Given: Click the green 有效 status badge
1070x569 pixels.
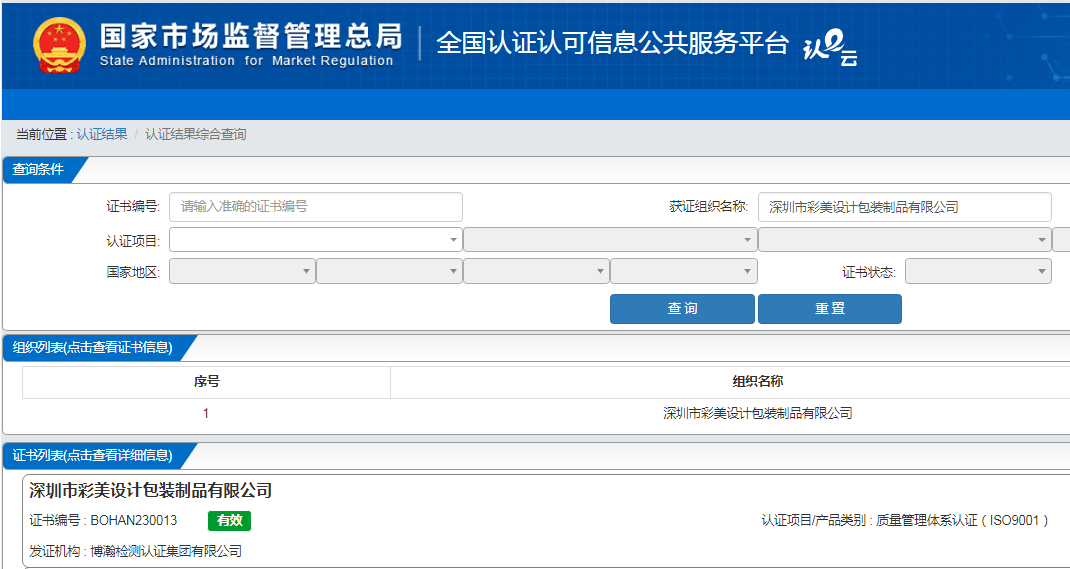Looking at the screenshot, I should click(x=229, y=521).
